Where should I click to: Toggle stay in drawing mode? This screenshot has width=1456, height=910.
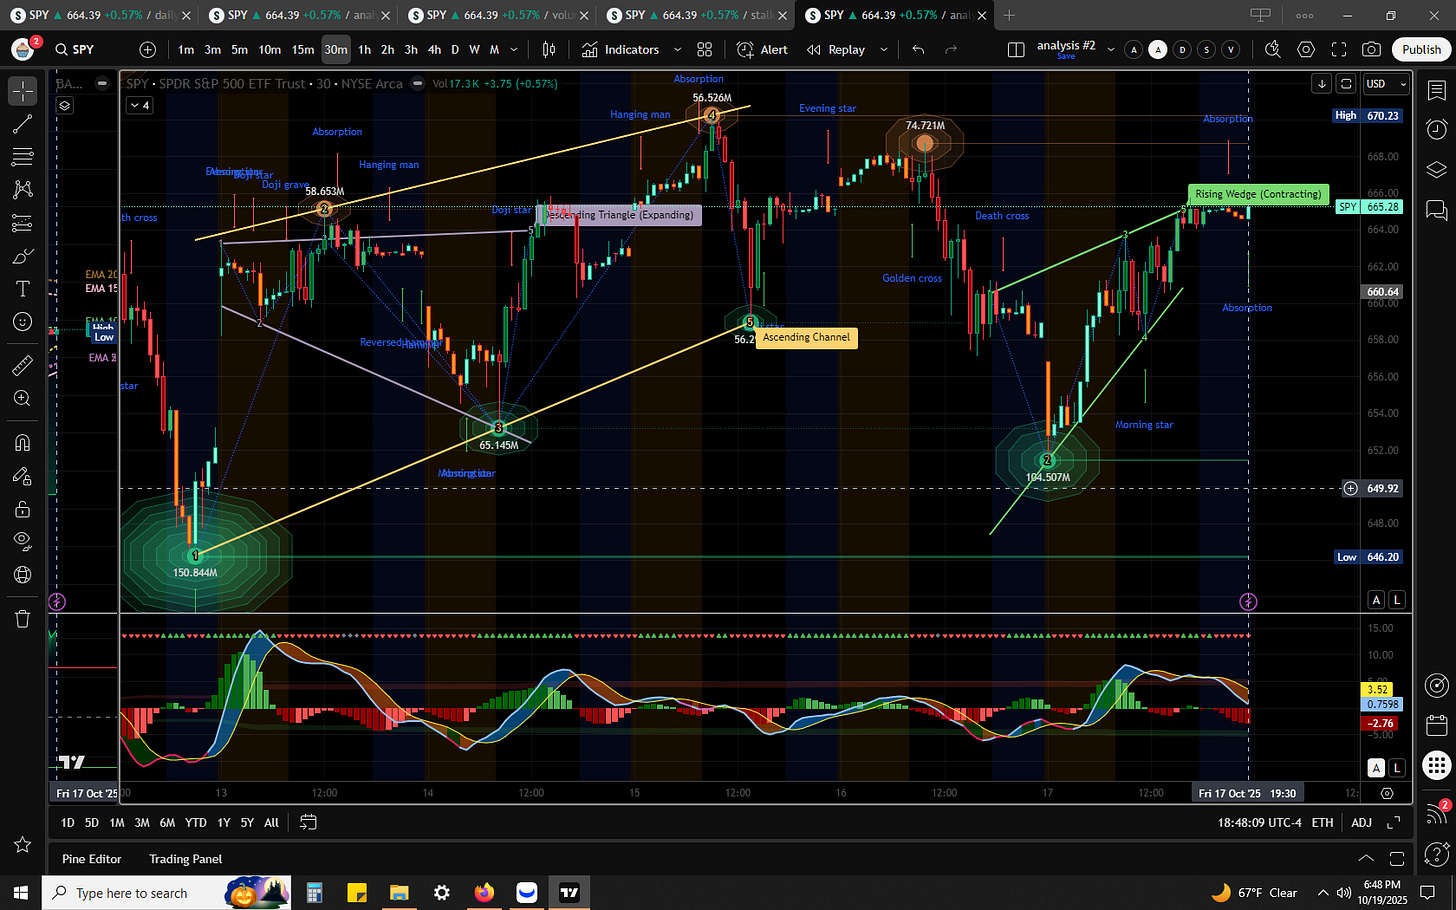[22, 476]
